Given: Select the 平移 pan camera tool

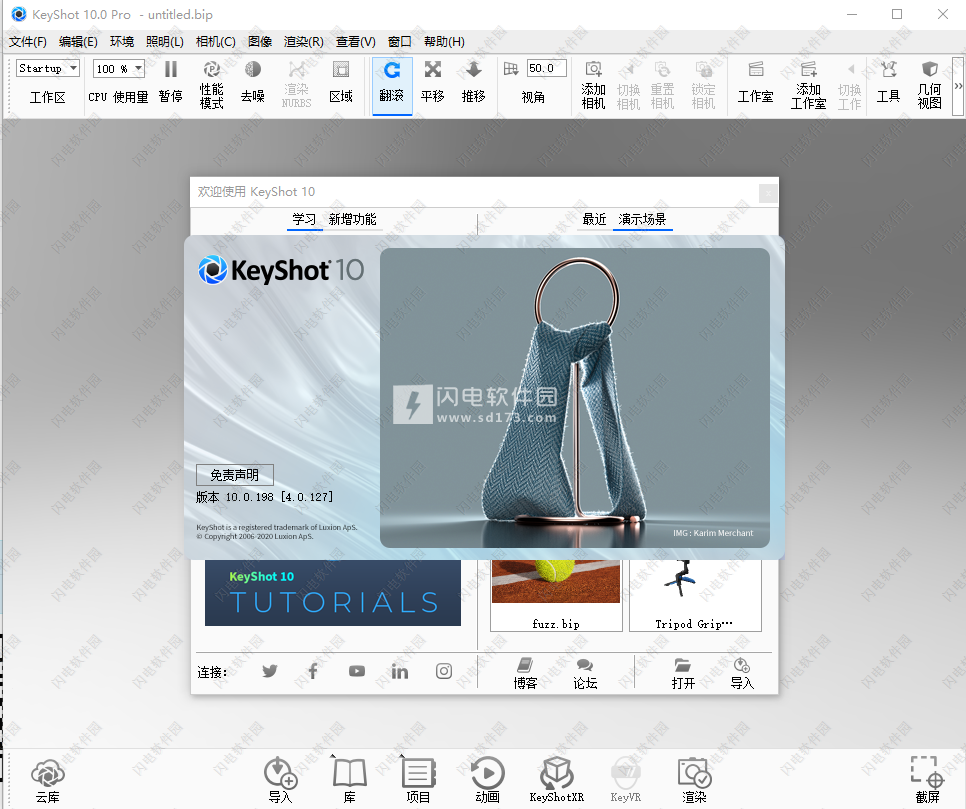Looking at the screenshot, I should click(x=432, y=82).
